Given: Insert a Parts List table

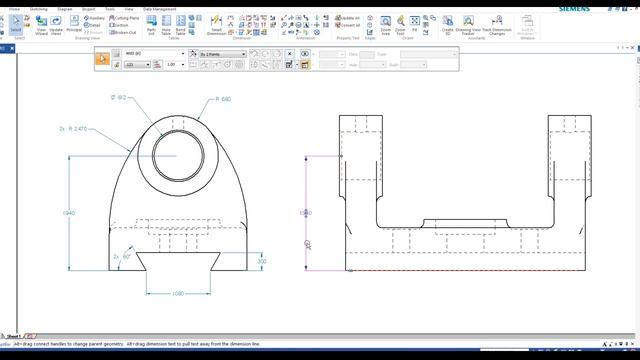Looking at the screenshot, I should click(151, 25).
